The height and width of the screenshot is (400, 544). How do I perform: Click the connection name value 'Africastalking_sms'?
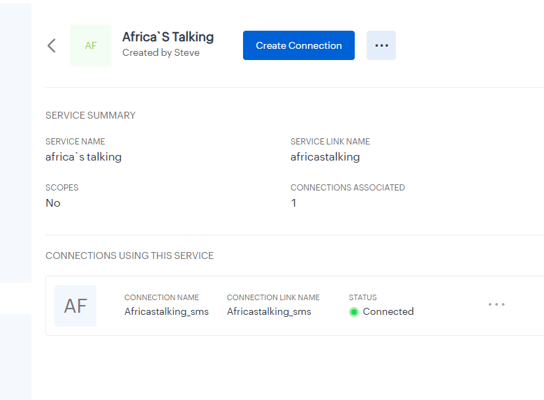tap(167, 312)
